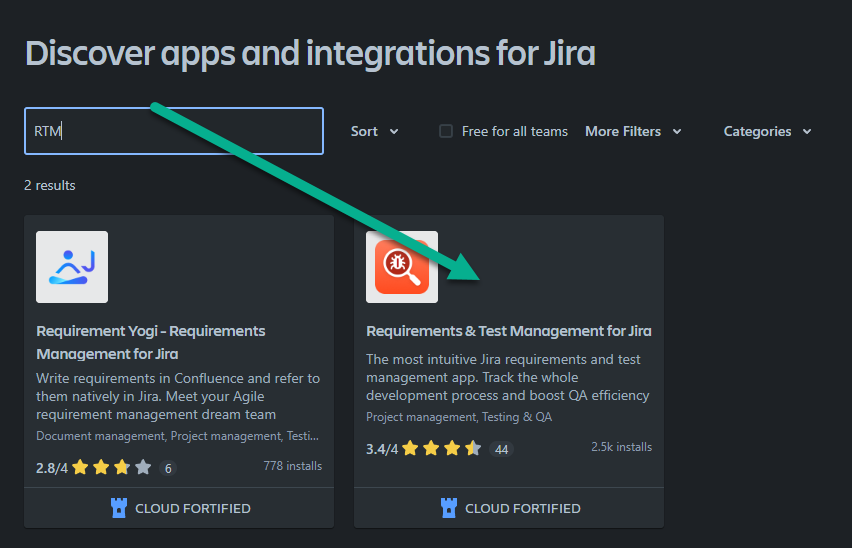This screenshot has width=852, height=548.
Task: Click the 778 installs label
Action: [x=292, y=466]
